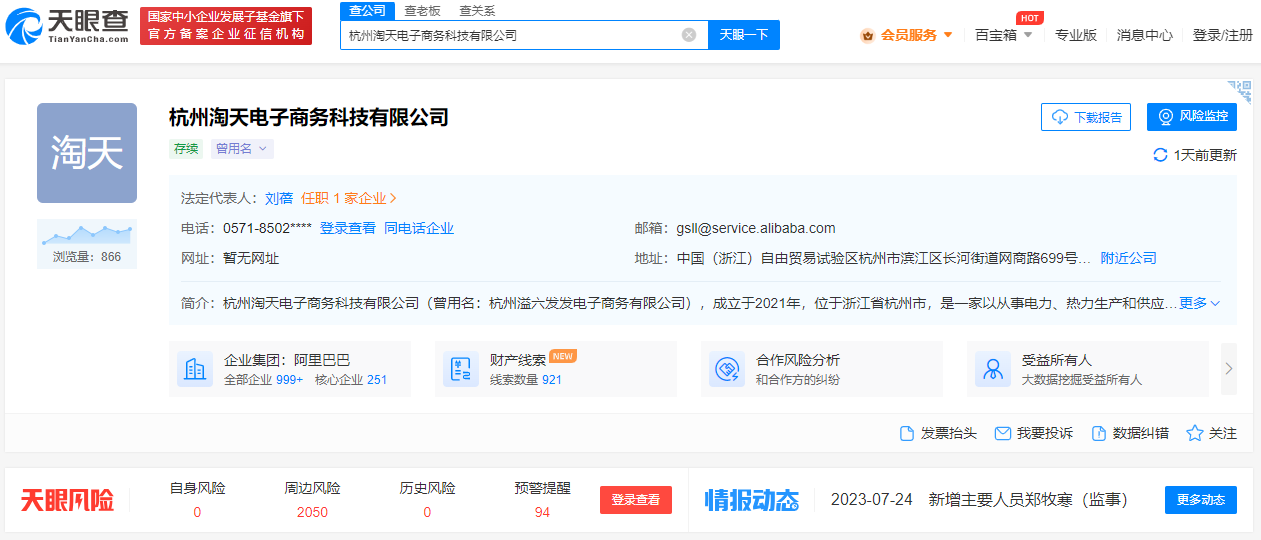Screen dimensions: 1261x540
Task: Open the 百宝箱 dropdown menu
Action: [1004, 35]
